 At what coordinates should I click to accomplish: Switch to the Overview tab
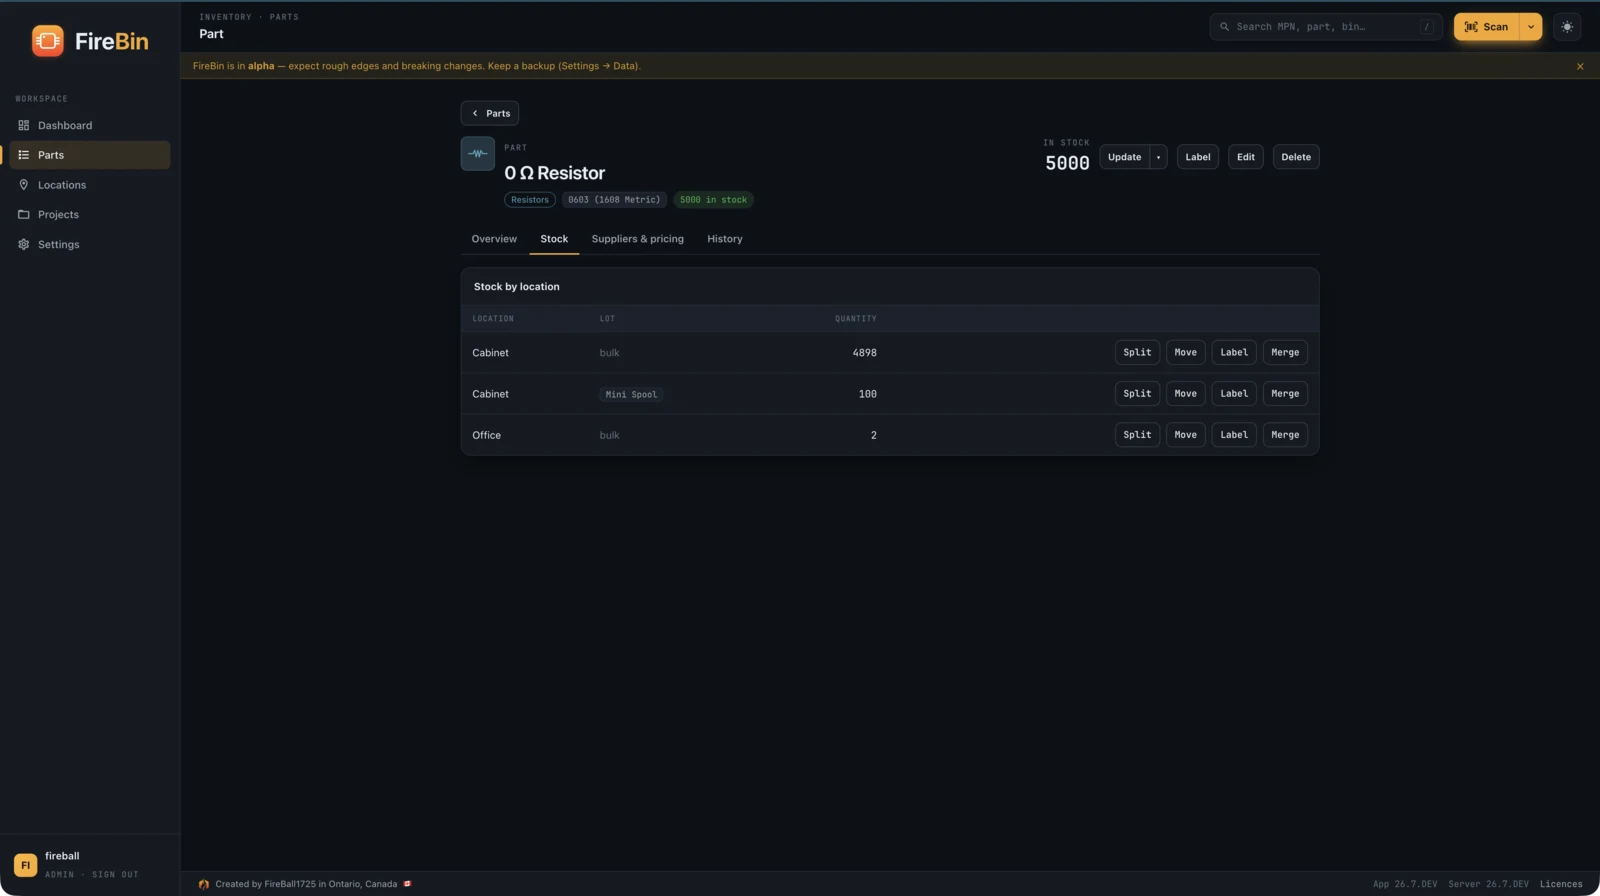[x=494, y=239]
